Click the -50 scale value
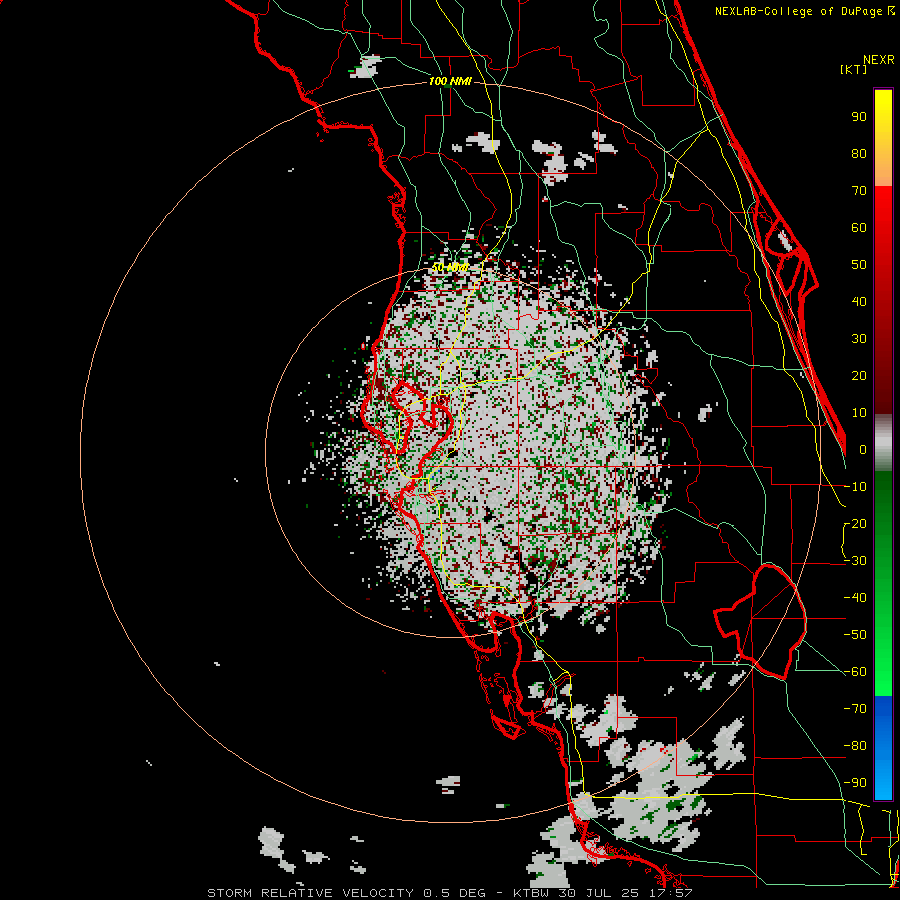This screenshot has width=900, height=900. click(855, 635)
